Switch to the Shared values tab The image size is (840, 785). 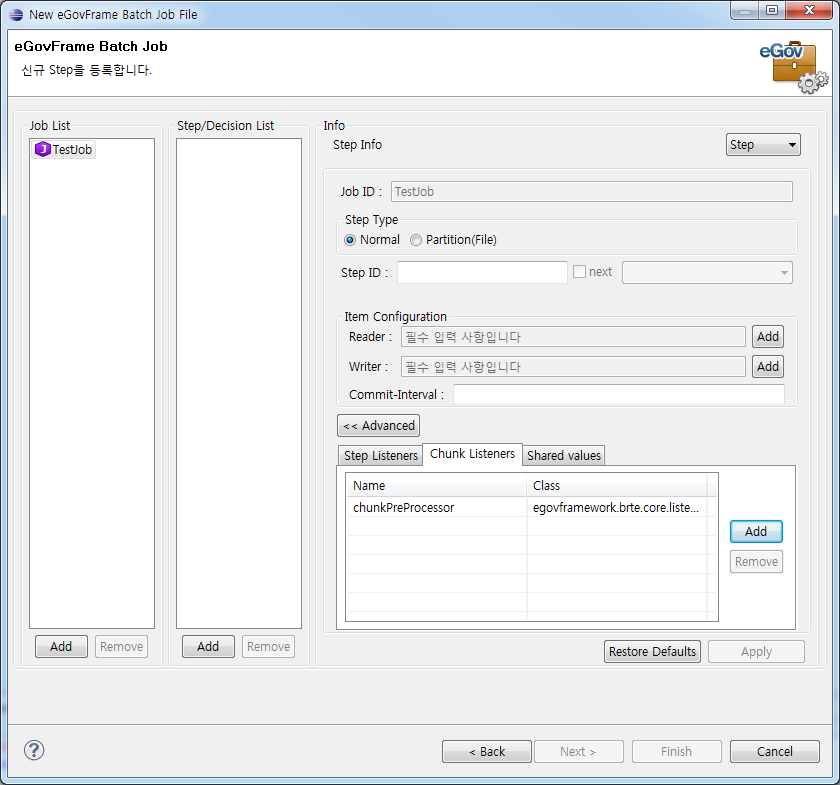pos(564,455)
